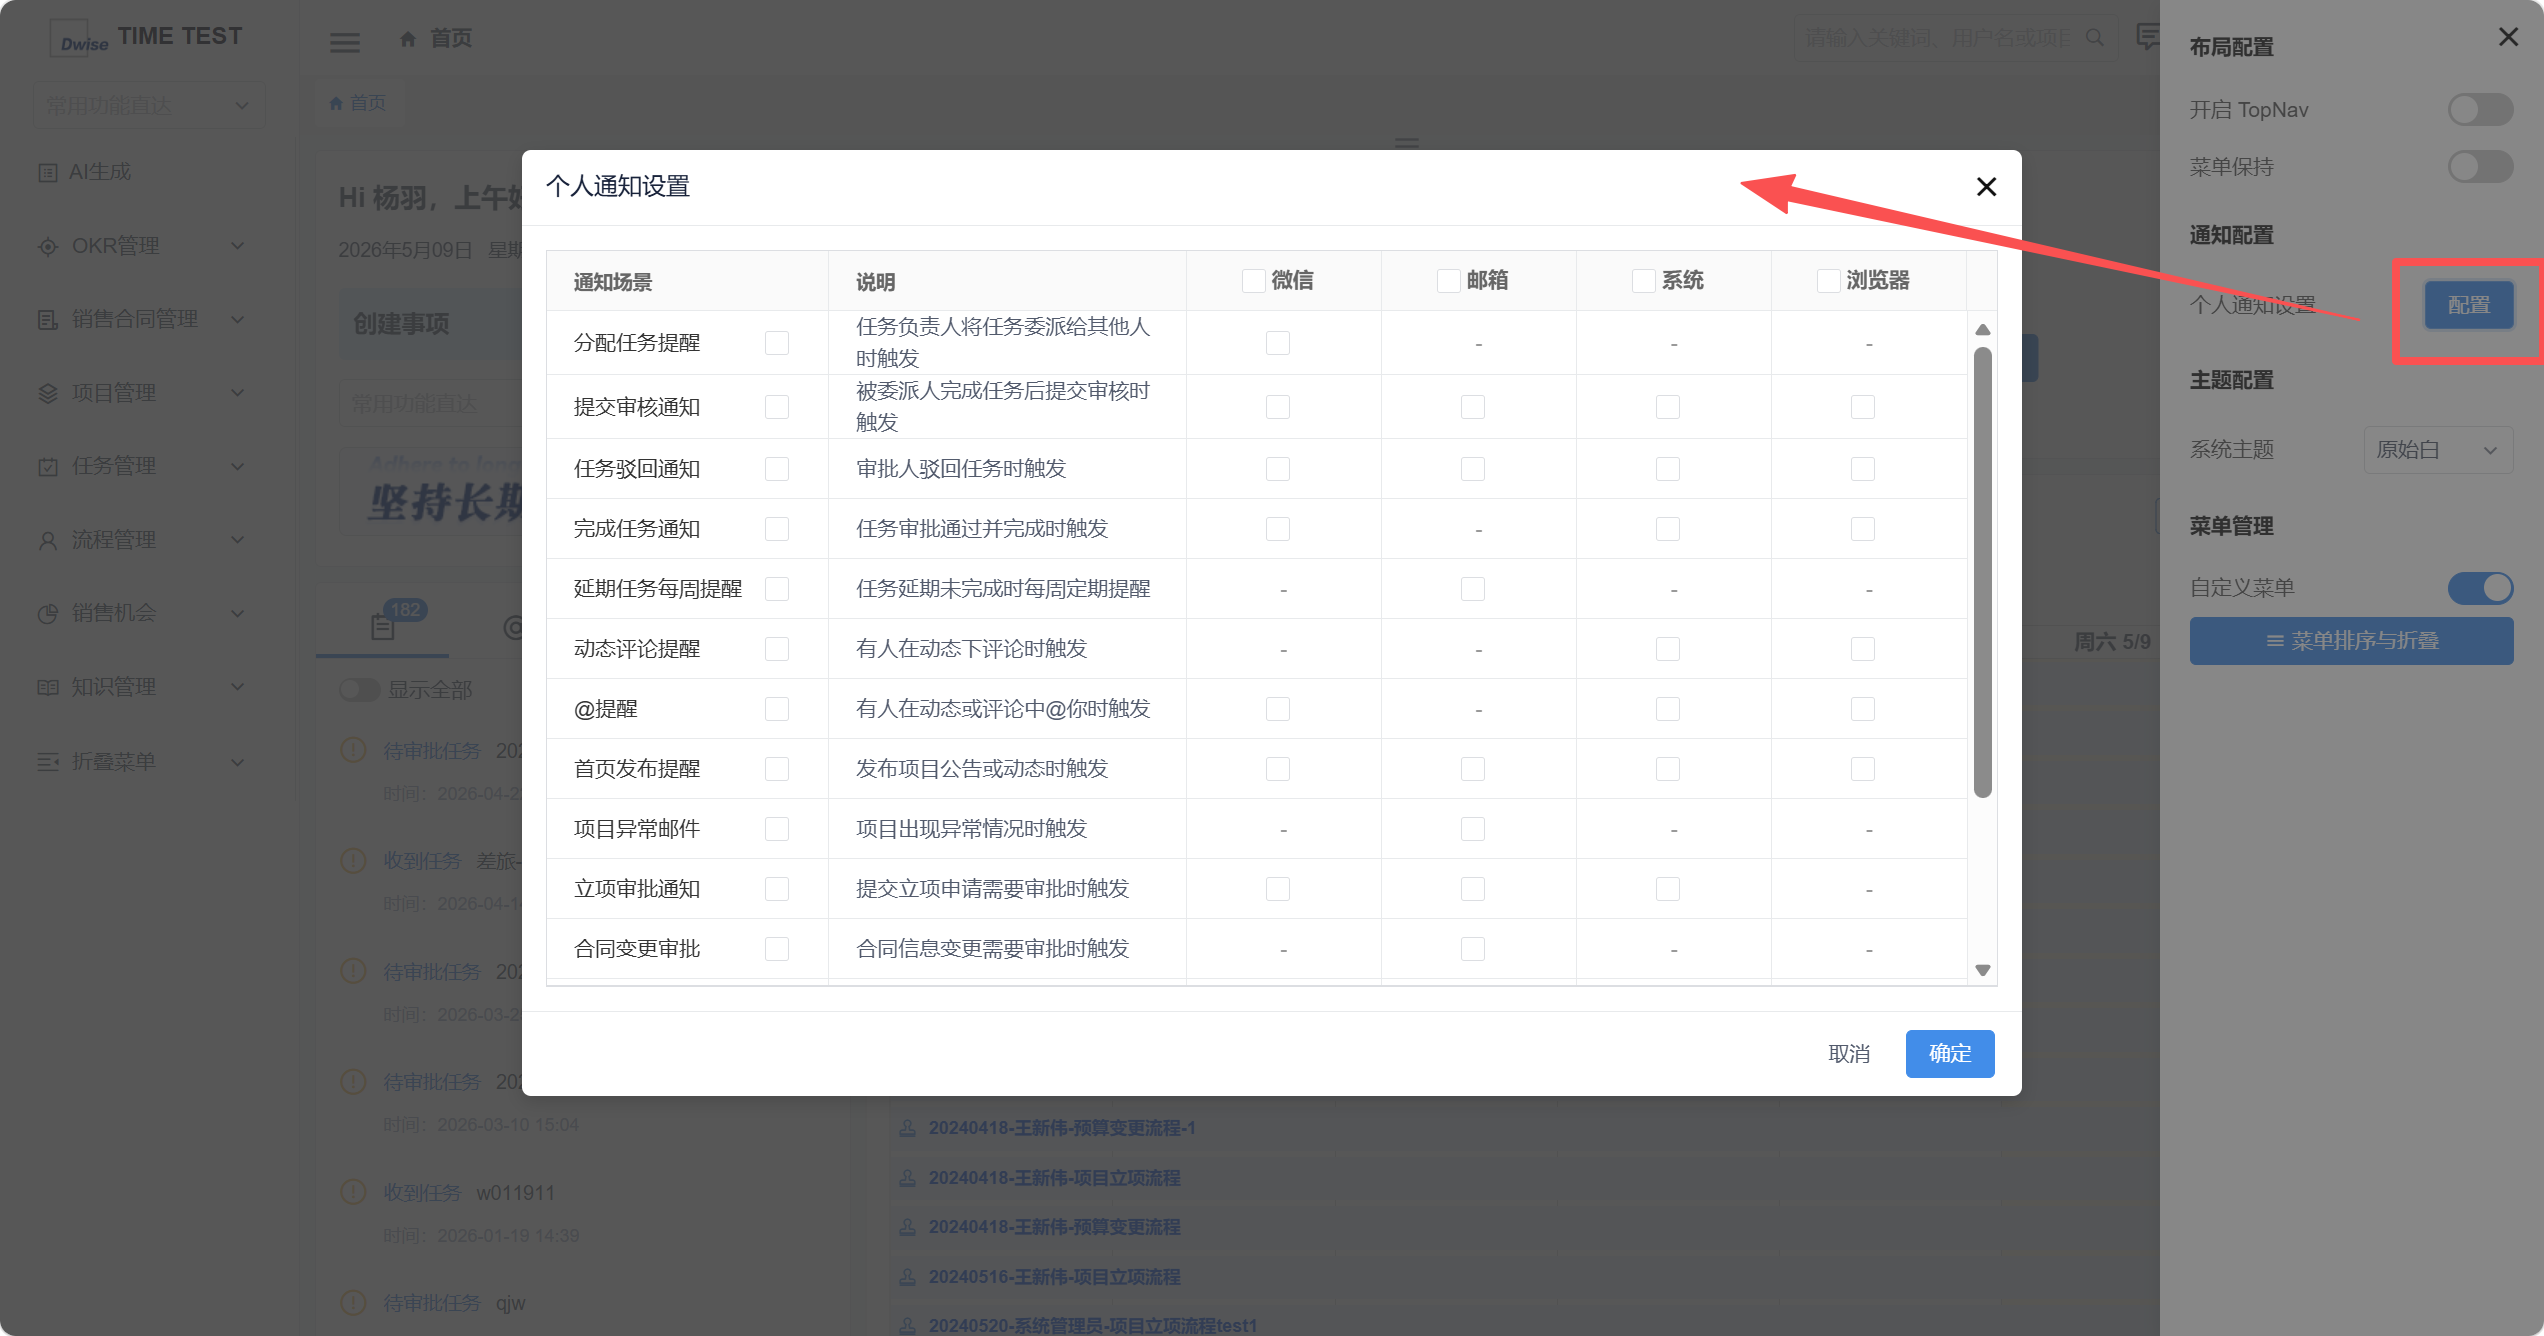2544x1336 pixels.
Task: Close the 个人通知设置 dialog
Action: (x=1986, y=187)
